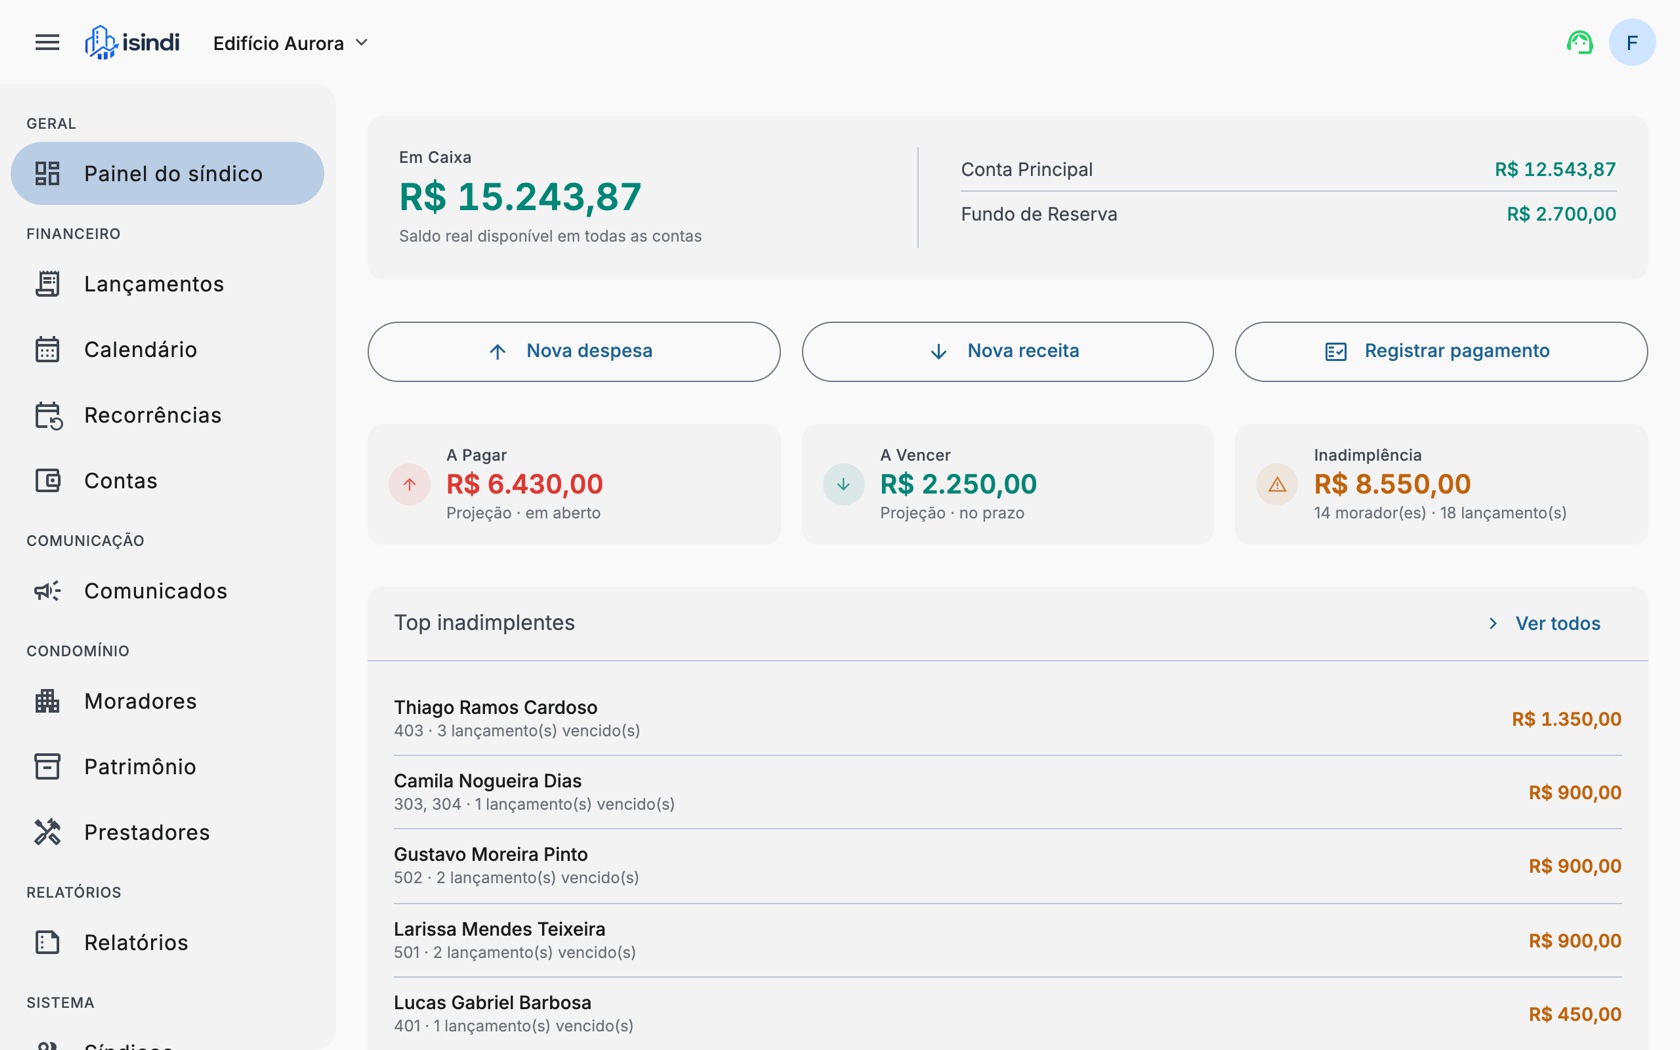Viewport: 1680px width, 1050px height.
Task: Open Moradores sidebar label
Action: click(x=140, y=701)
